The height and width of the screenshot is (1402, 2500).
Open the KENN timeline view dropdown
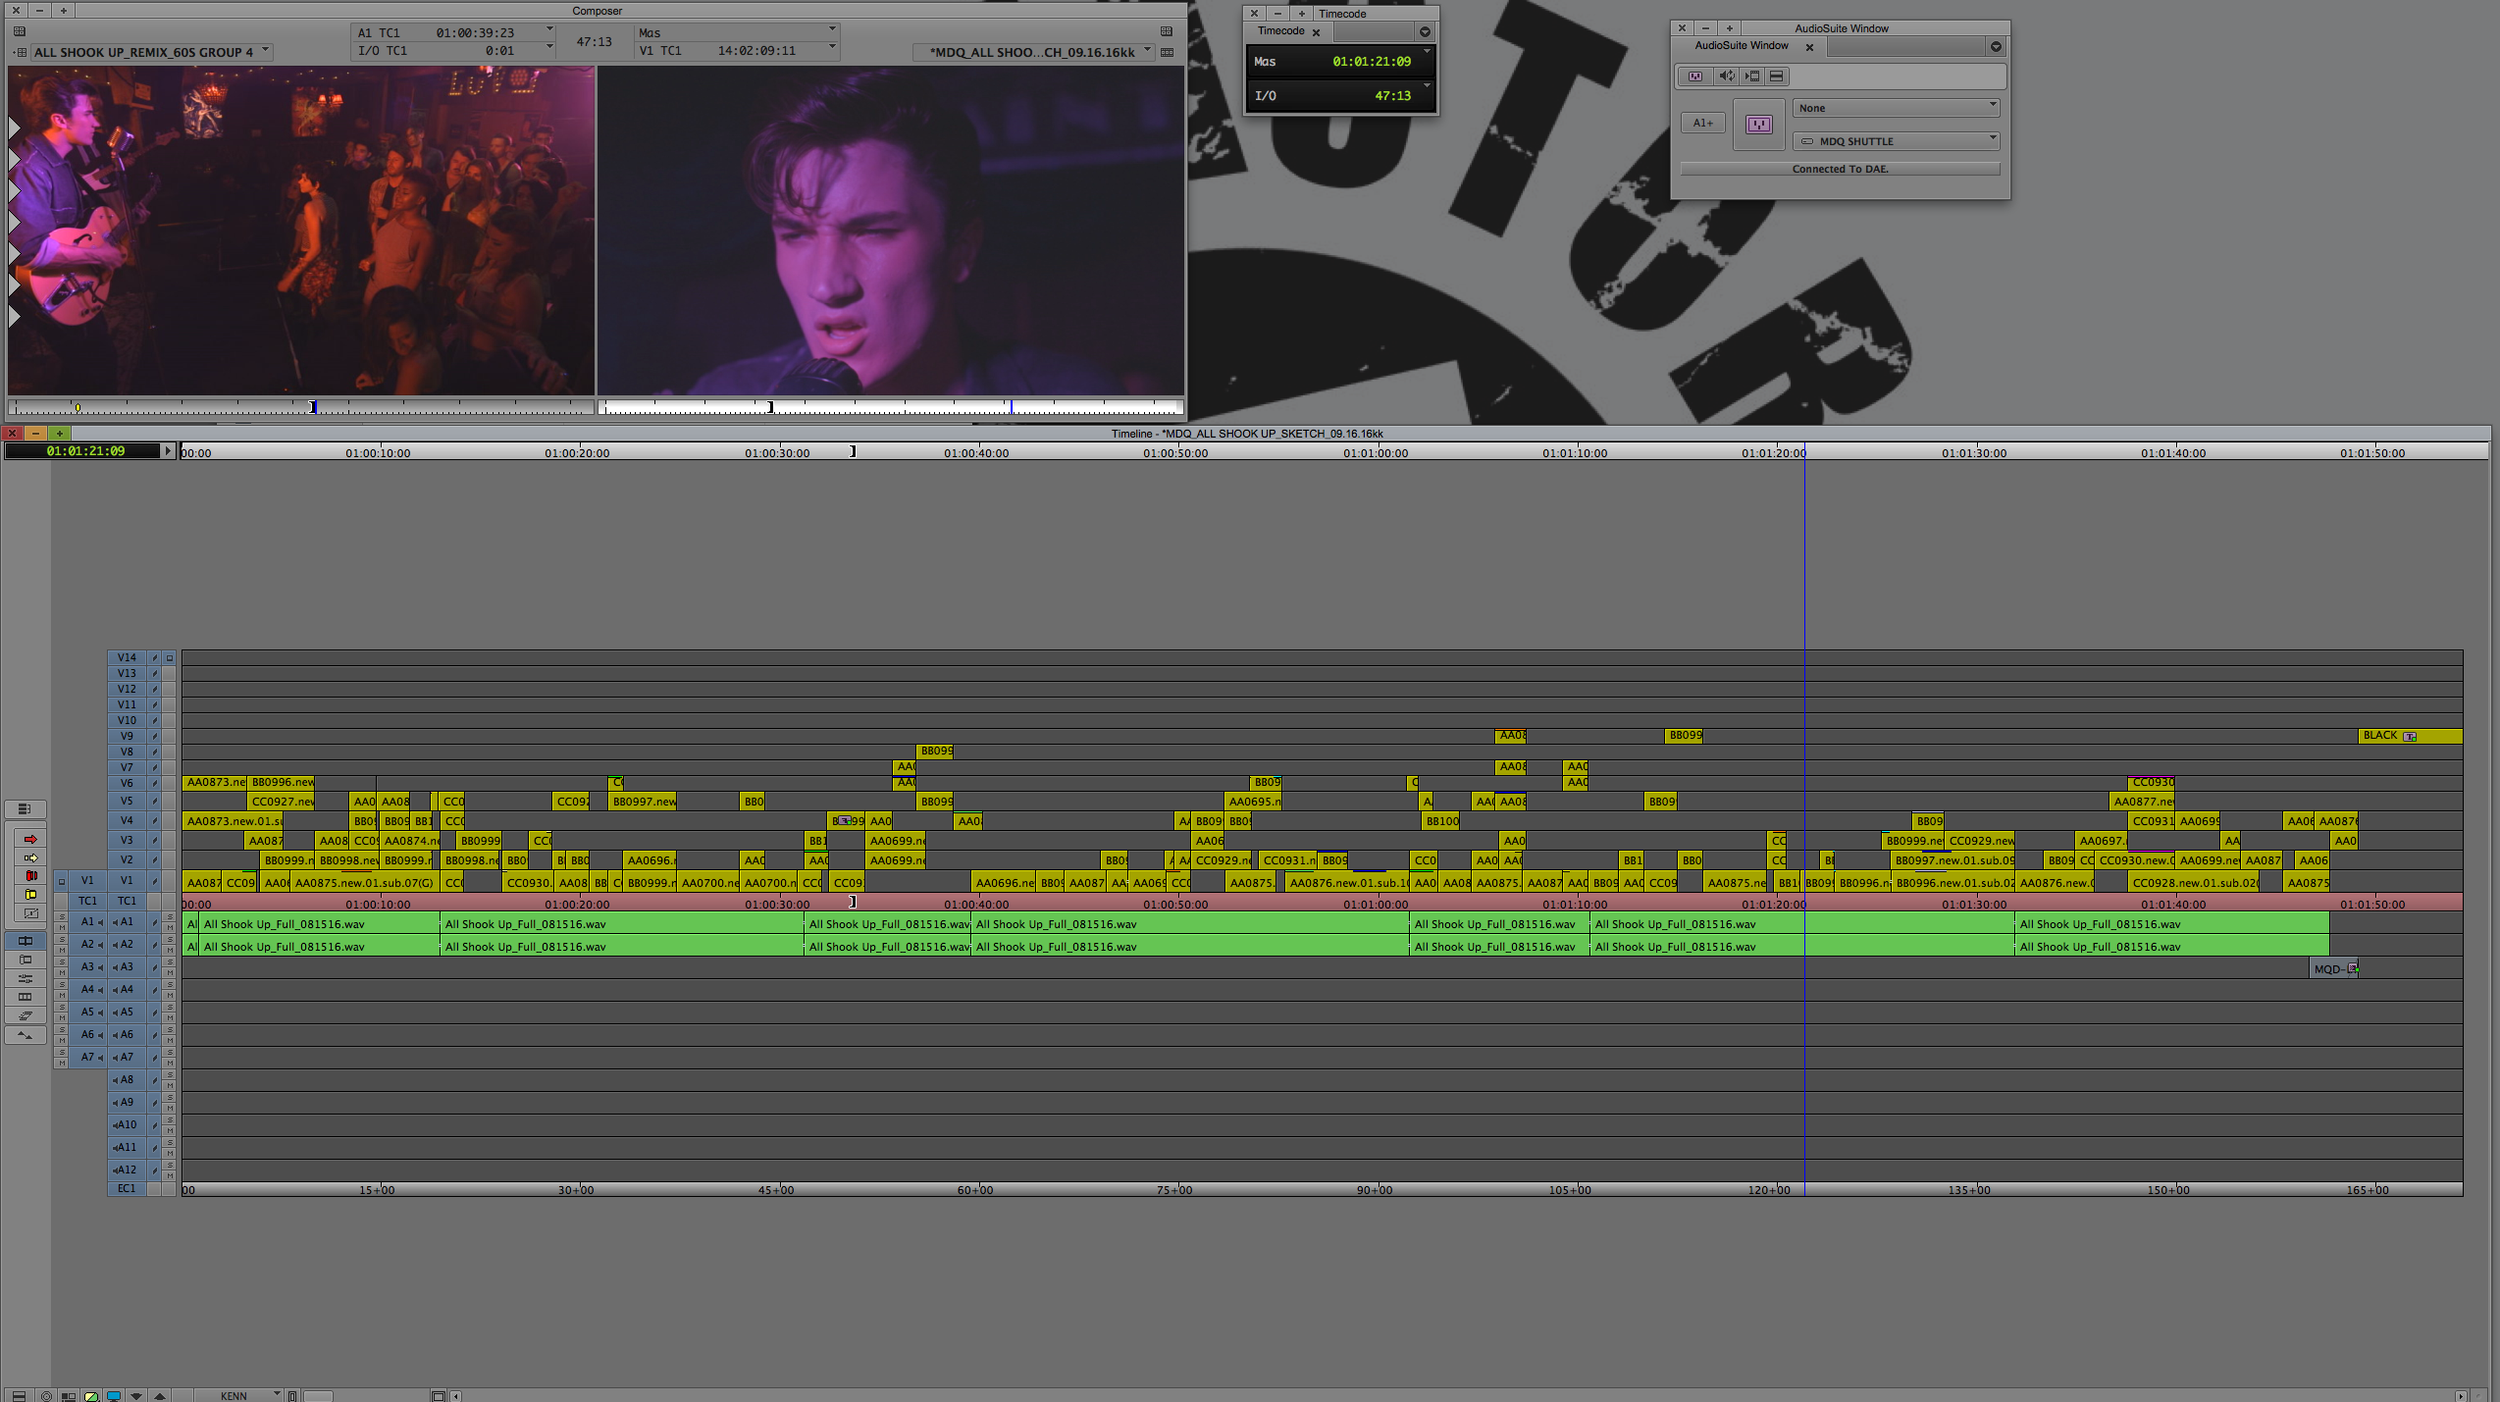238,1396
